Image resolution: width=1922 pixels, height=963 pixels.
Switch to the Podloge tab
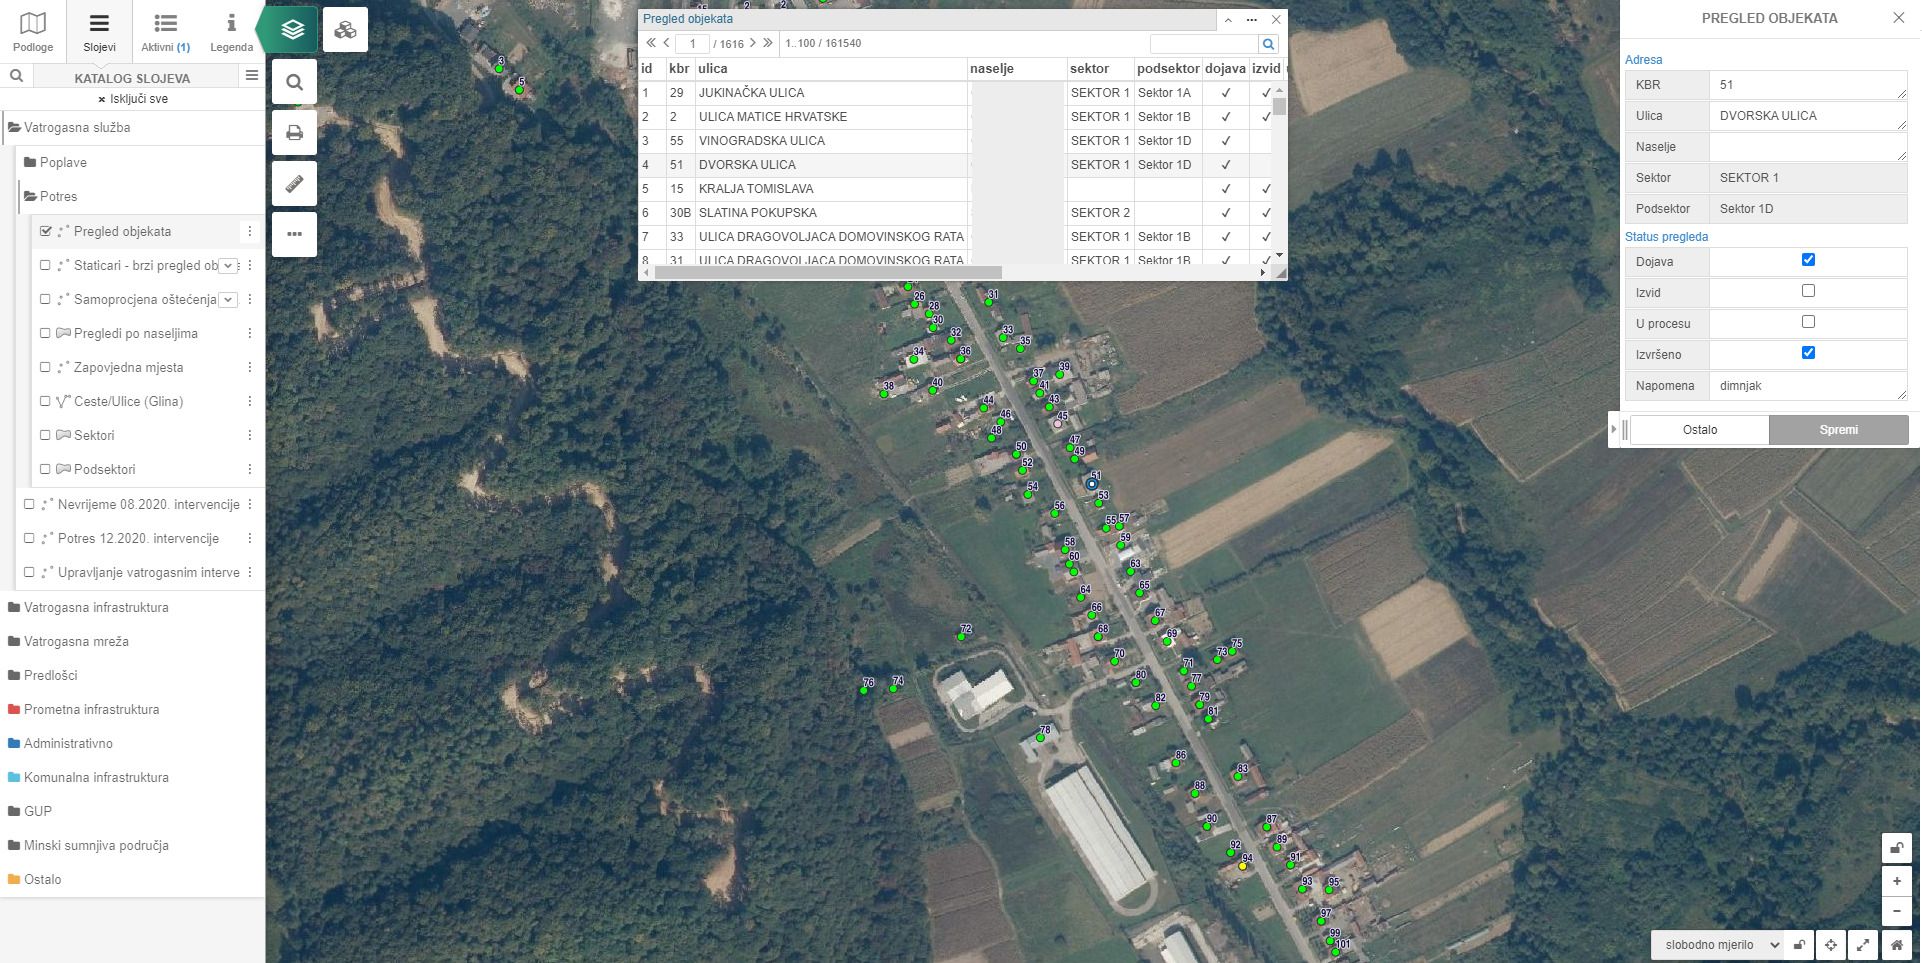(33, 31)
